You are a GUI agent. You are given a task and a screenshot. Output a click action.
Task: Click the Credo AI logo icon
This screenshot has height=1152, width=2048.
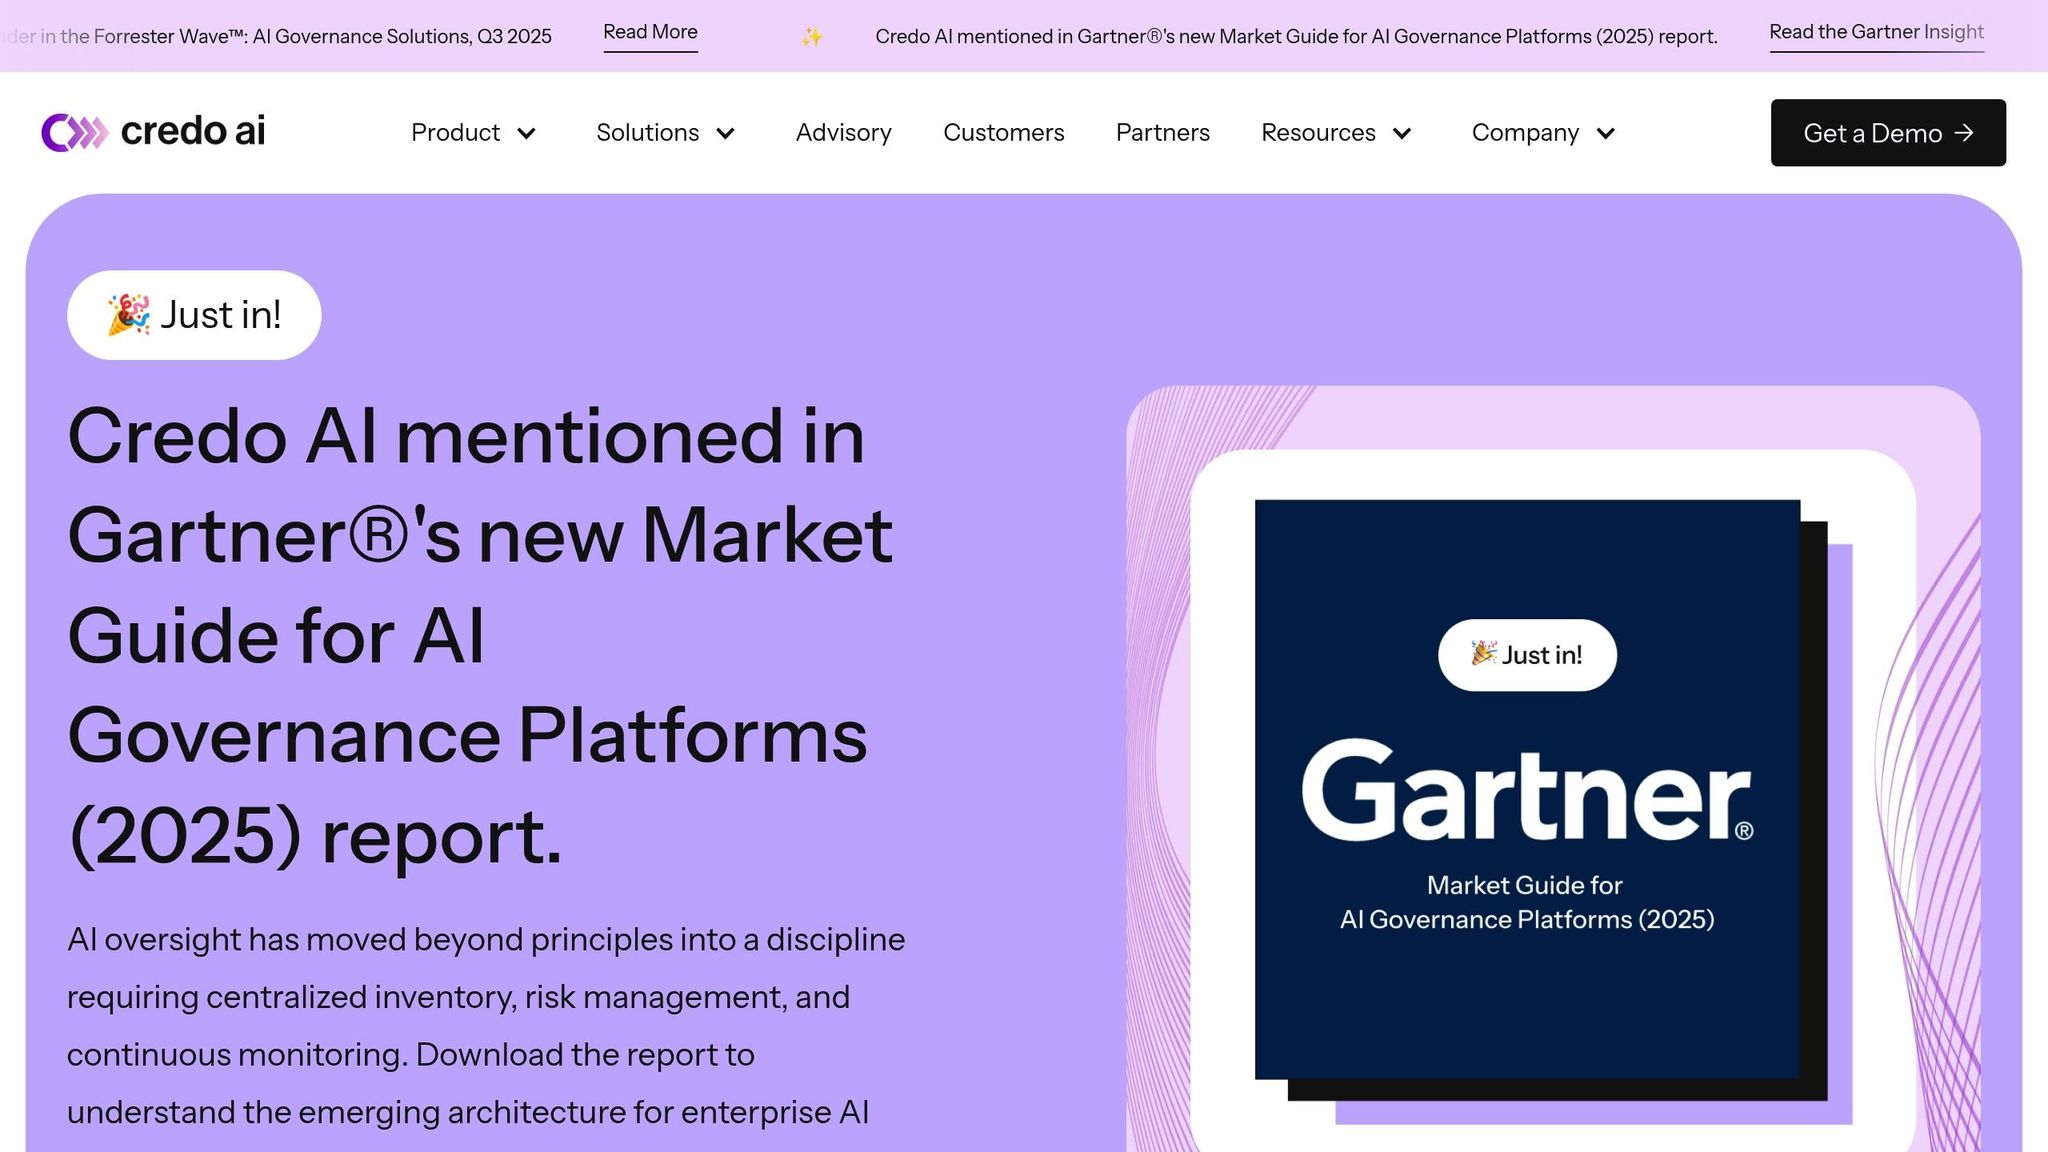point(74,132)
